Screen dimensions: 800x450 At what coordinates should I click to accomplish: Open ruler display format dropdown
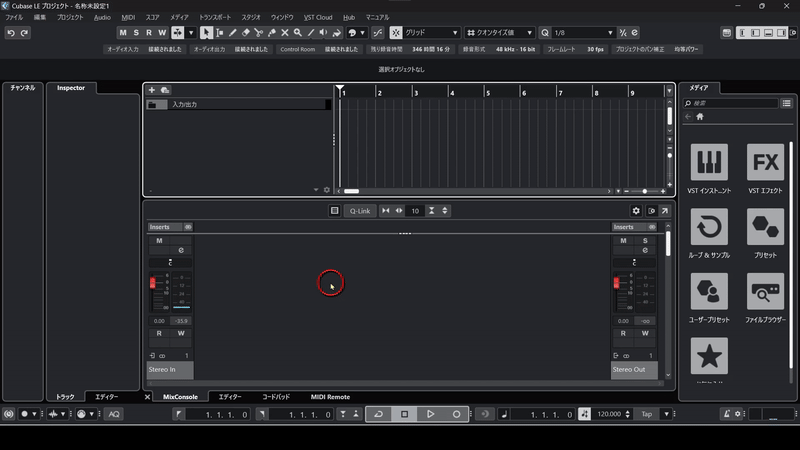click(669, 91)
